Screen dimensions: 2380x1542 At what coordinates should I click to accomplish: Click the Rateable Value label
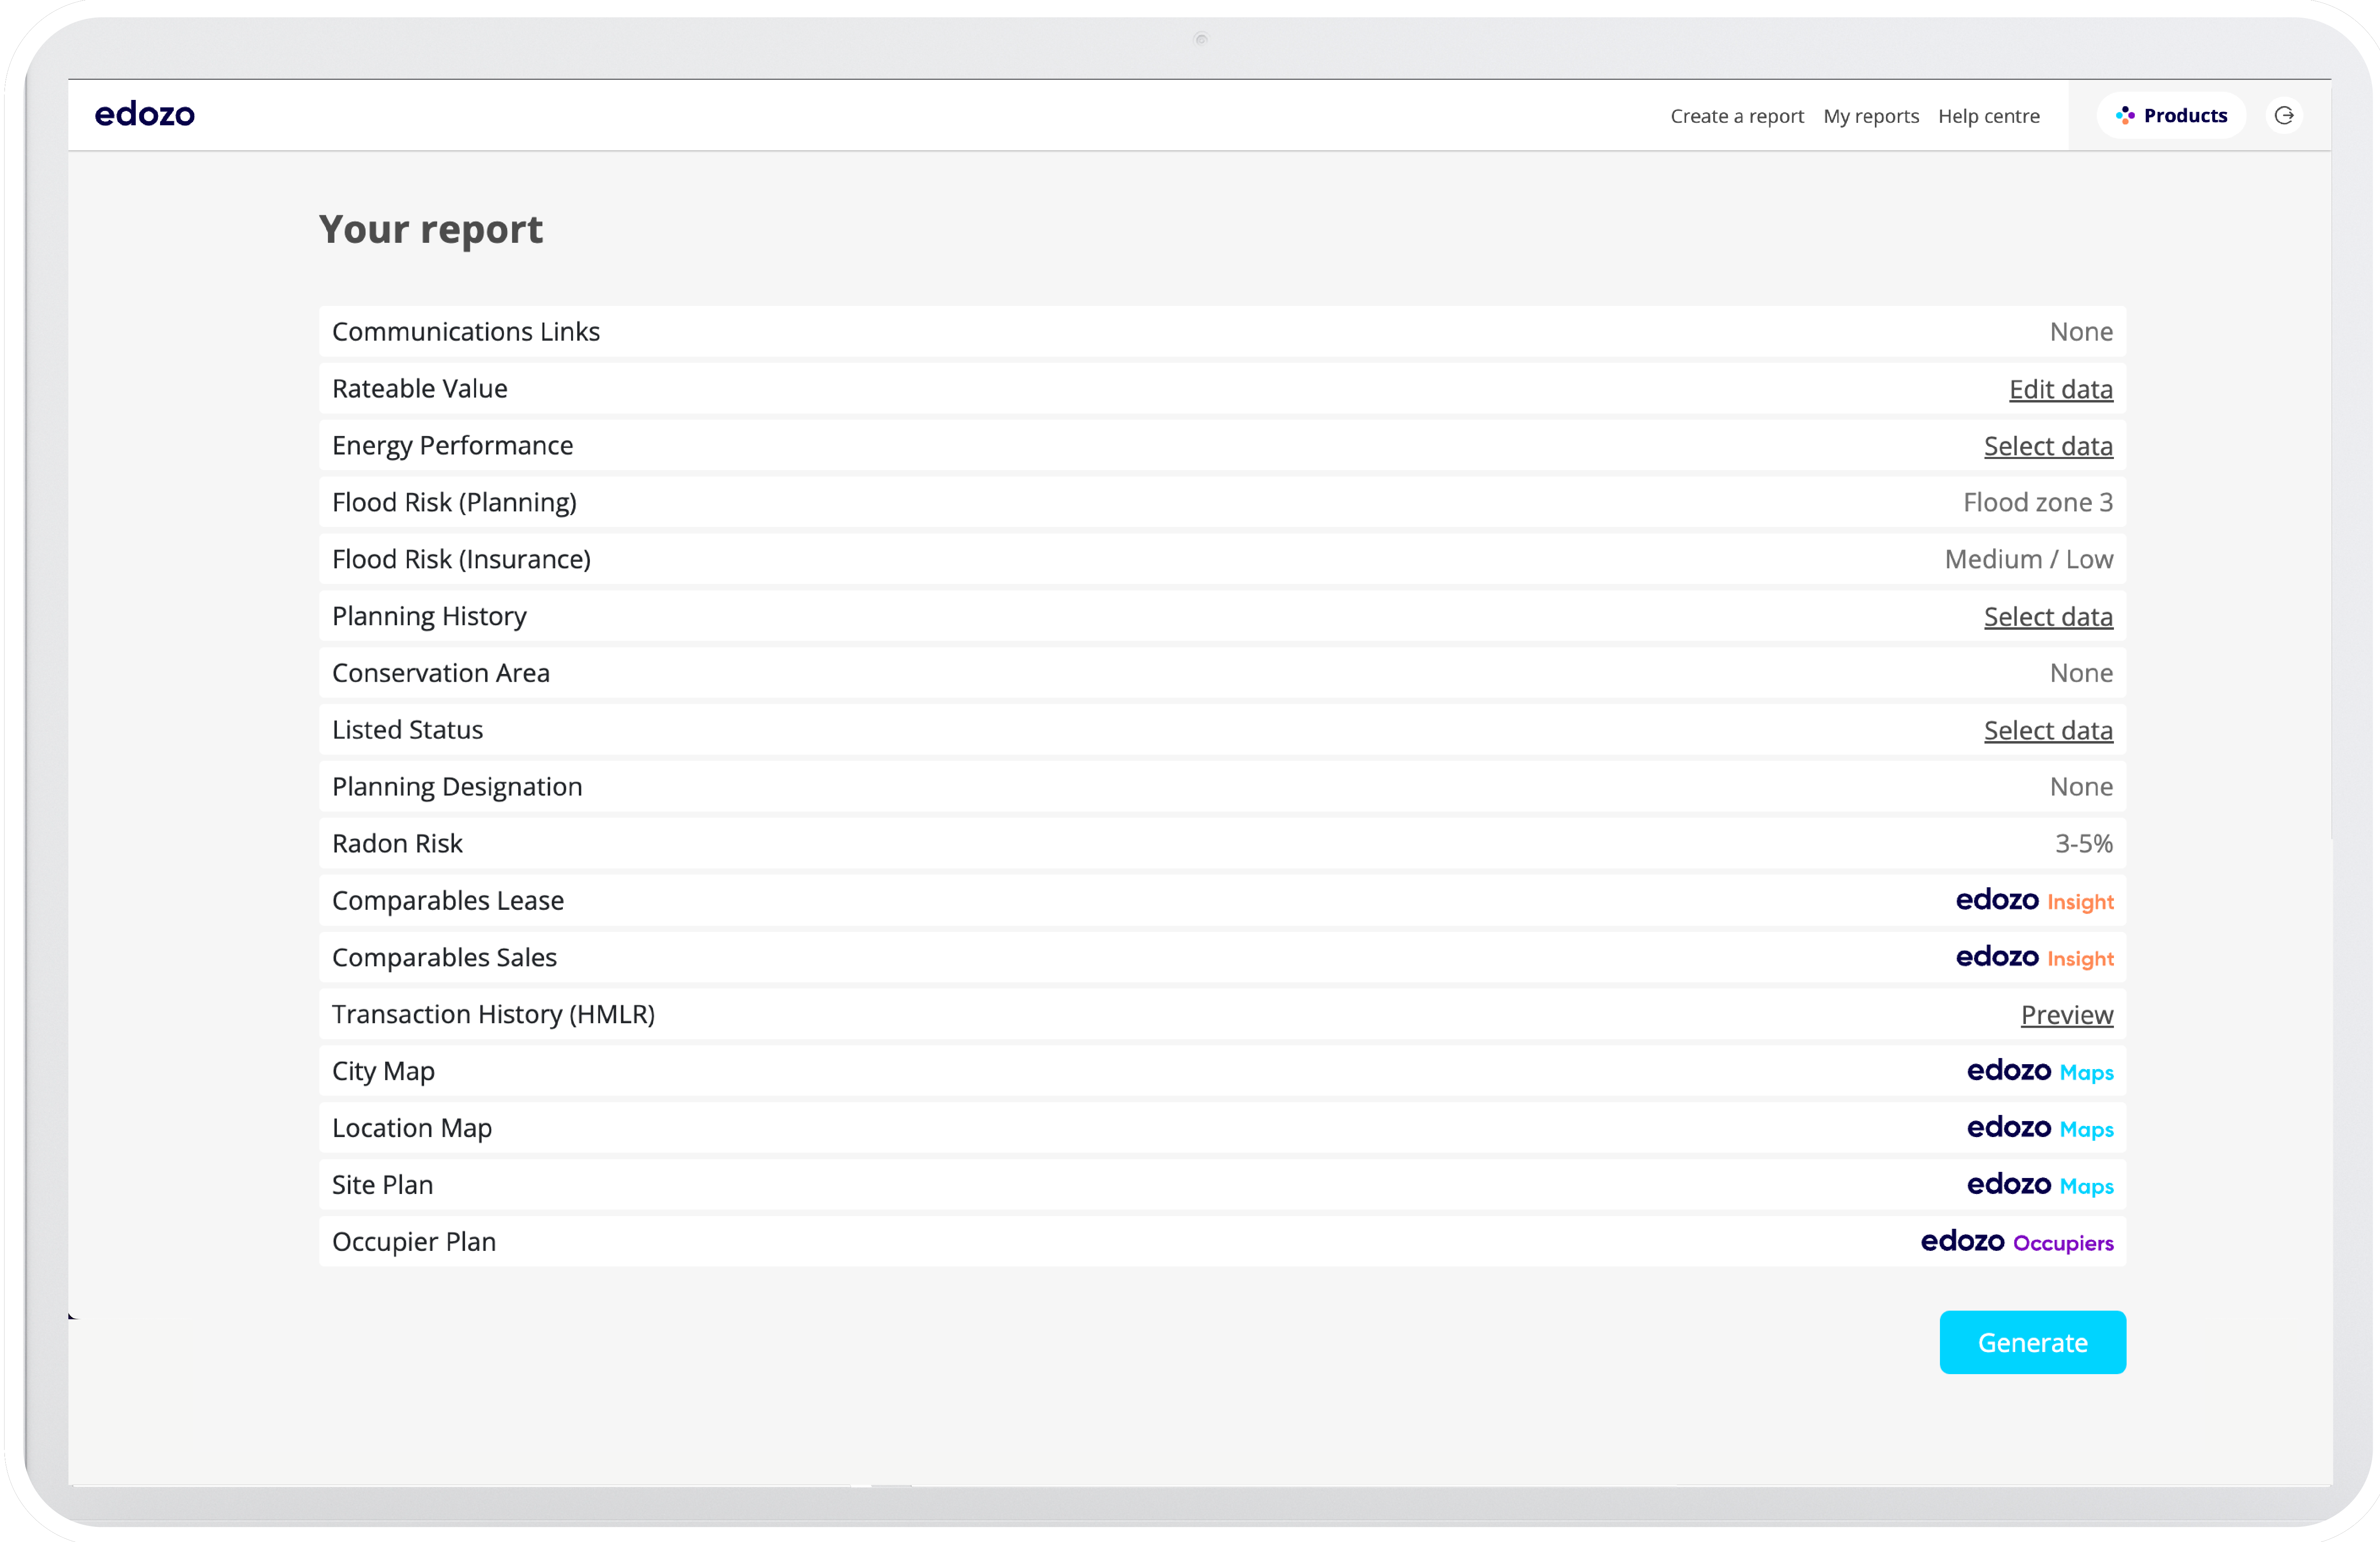click(x=420, y=389)
